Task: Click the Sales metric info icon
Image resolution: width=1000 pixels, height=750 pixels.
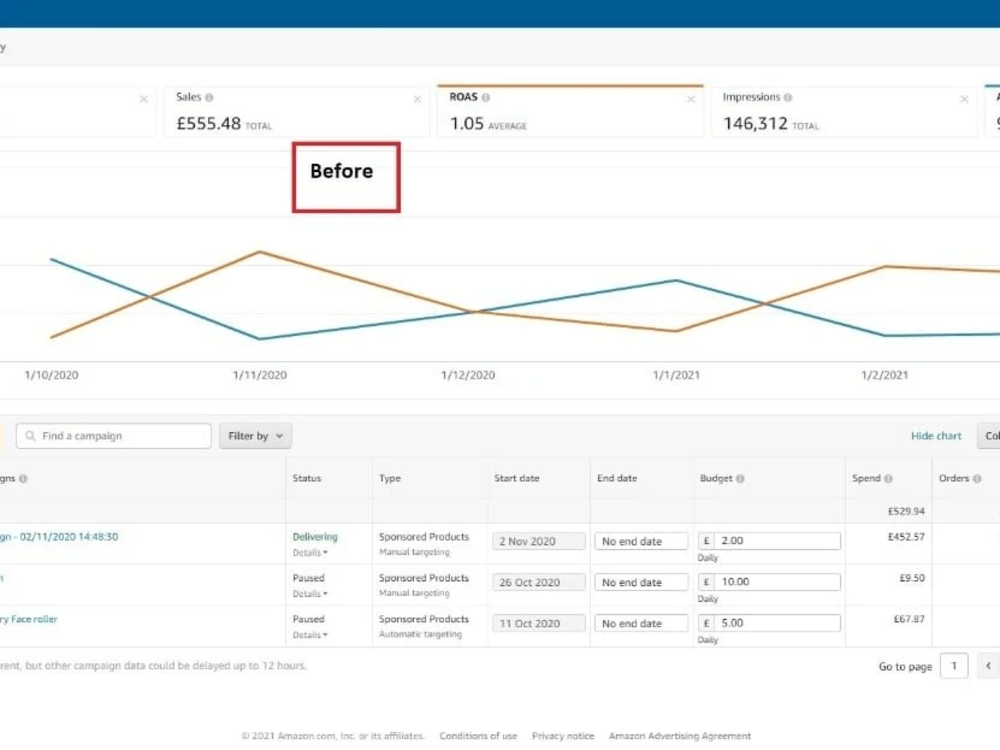Action: click(x=209, y=98)
